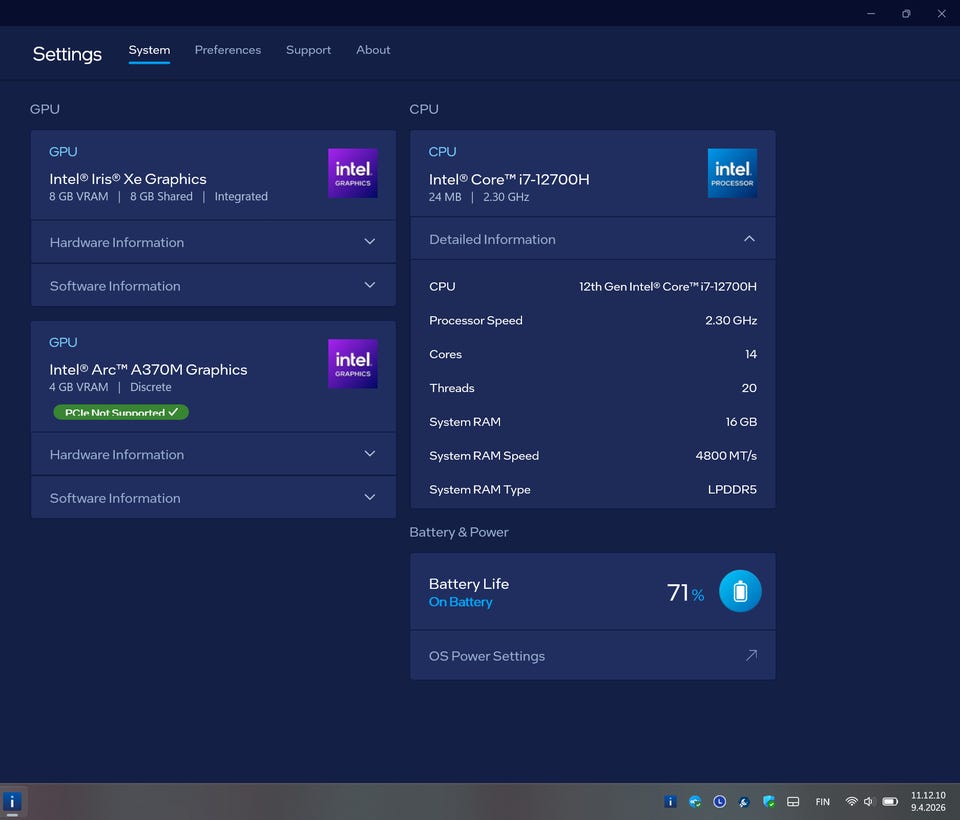This screenshot has height=820, width=960.
Task: Click the Intel Graphics logo for Arc A370M
Action: 352,363
